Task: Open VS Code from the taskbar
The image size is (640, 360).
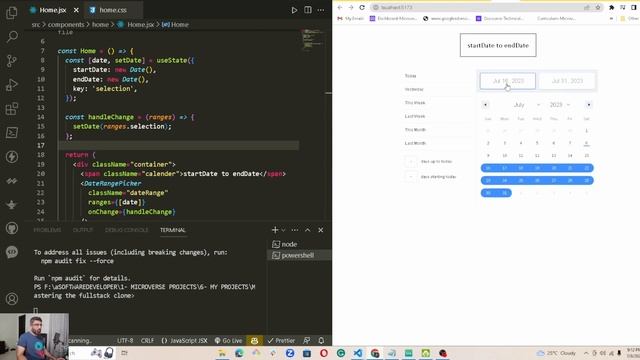Action: tap(358, 353)
